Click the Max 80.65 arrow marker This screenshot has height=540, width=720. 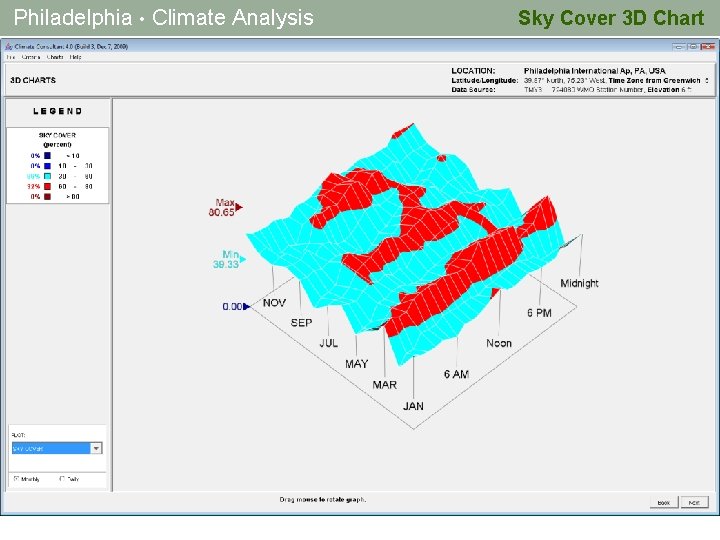(239, 207)
